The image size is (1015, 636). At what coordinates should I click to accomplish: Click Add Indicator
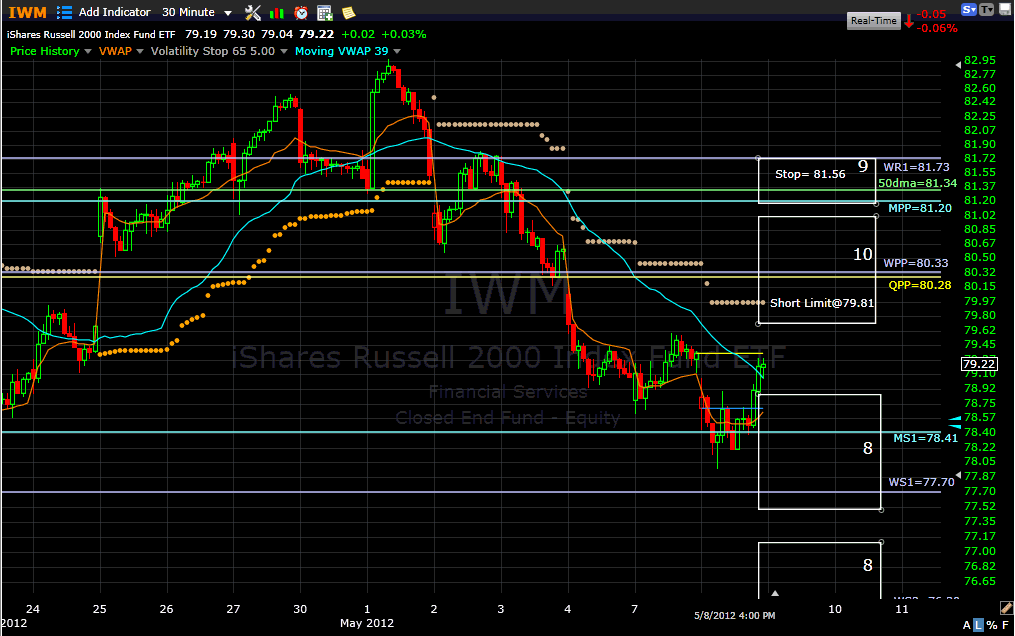pos(115,12)
